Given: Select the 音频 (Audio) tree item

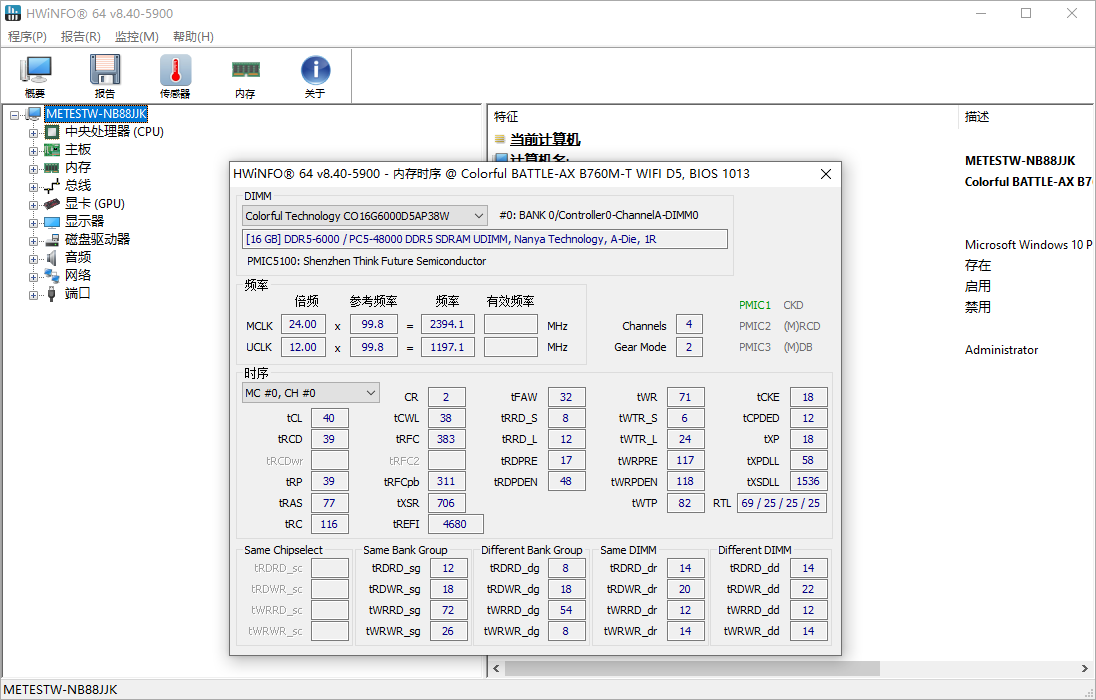Looking at the screenshot, I should pos(78,258).
